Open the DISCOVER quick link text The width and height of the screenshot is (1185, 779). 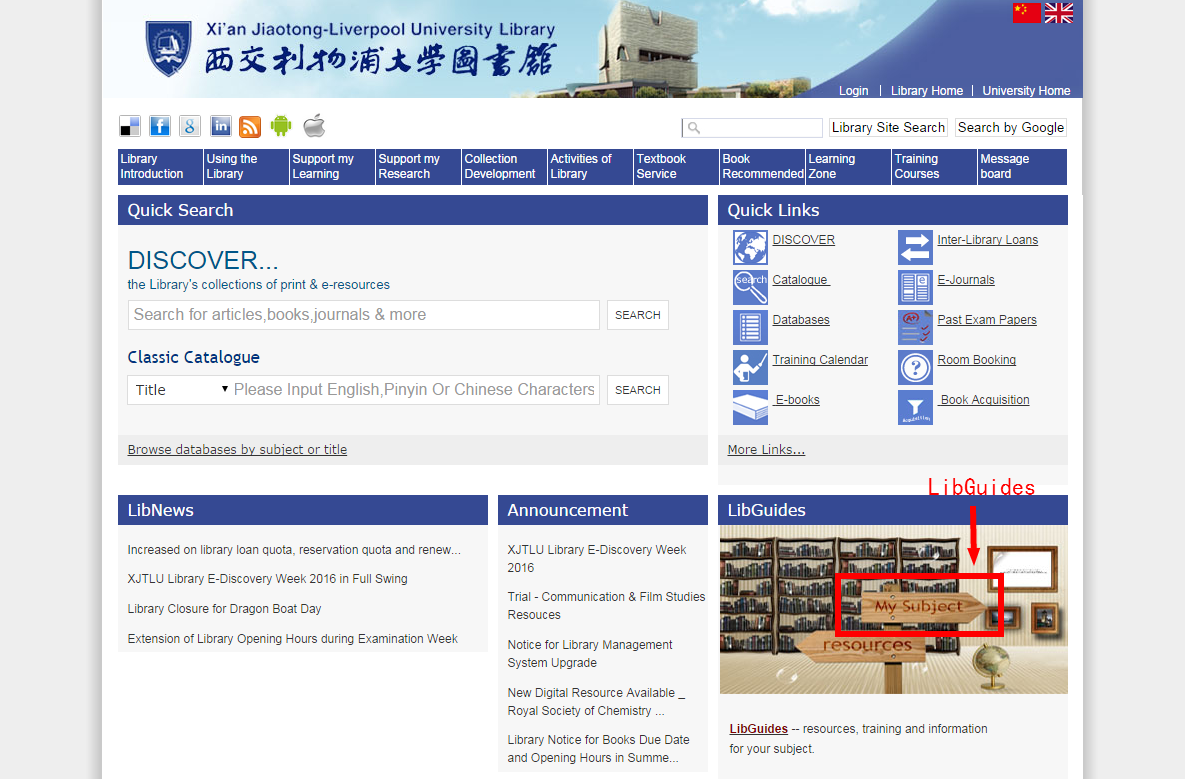click(x=803, y=240)
